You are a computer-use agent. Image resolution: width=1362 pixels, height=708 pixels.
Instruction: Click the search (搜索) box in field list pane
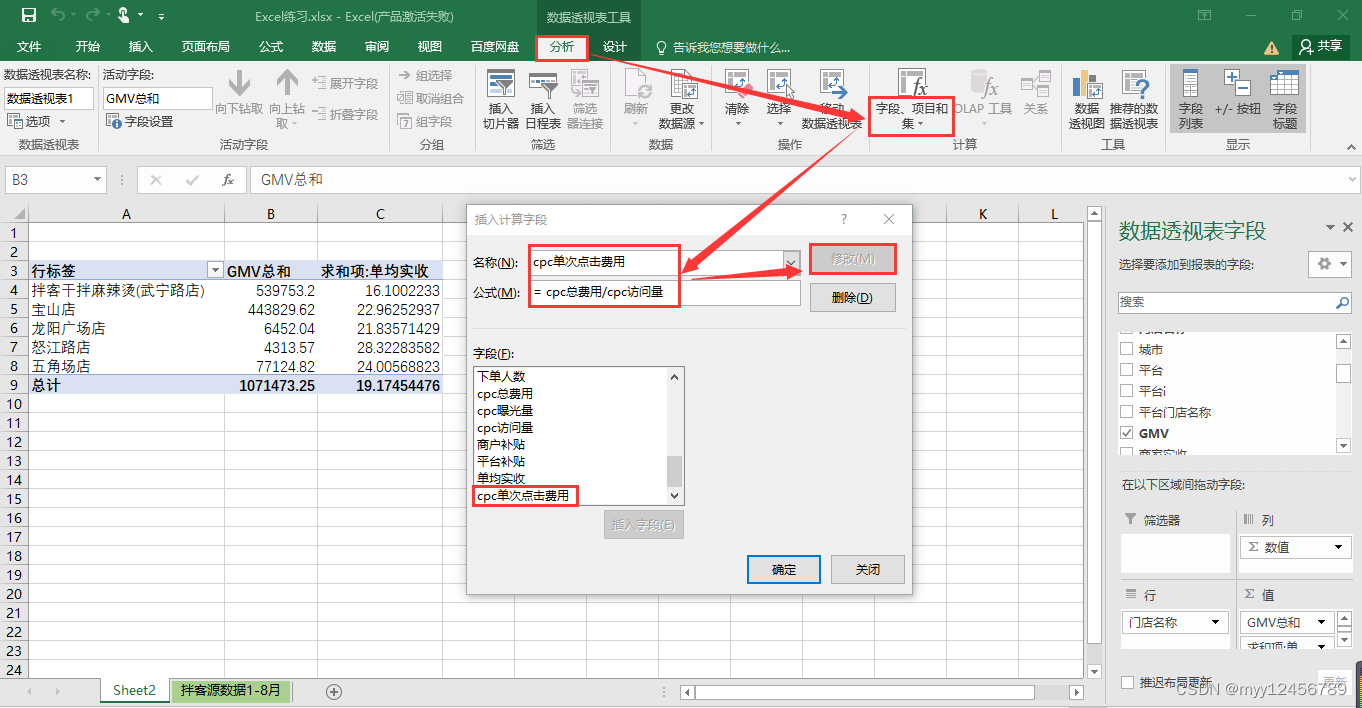click(1234, 302)
